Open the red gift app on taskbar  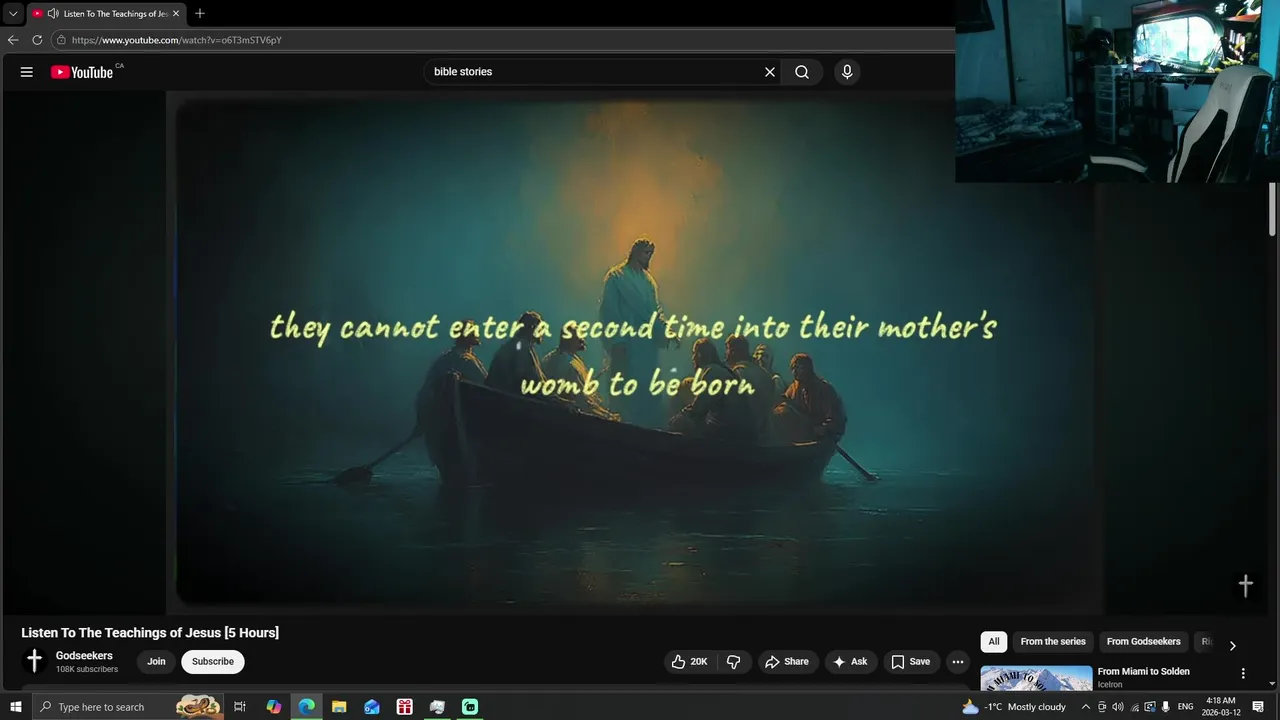405,707
